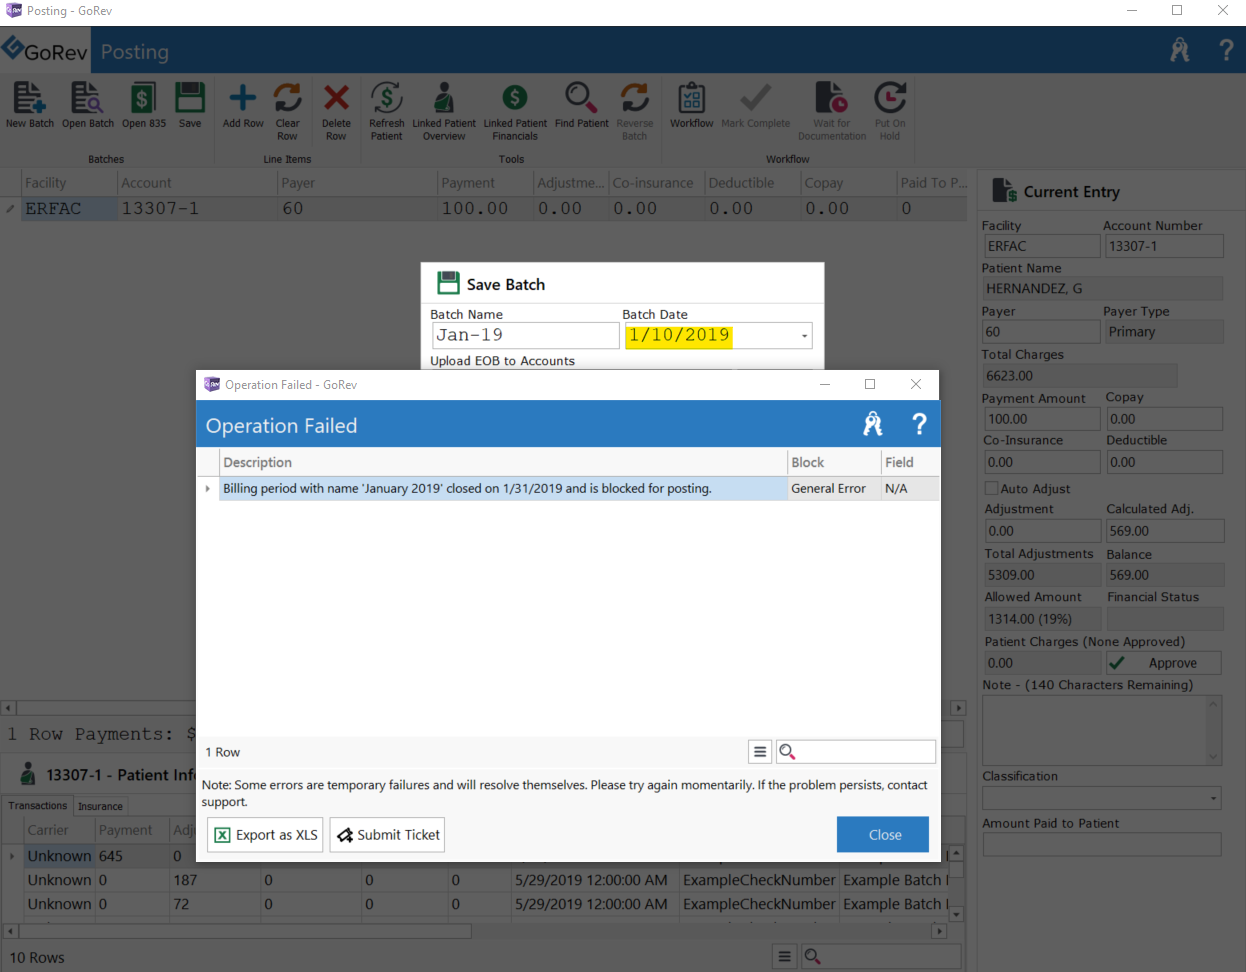Screen dimensions: 1246x972
Task: Open the Batch Date dropdown
Action: pyautogui.click(x=804, y=336)
